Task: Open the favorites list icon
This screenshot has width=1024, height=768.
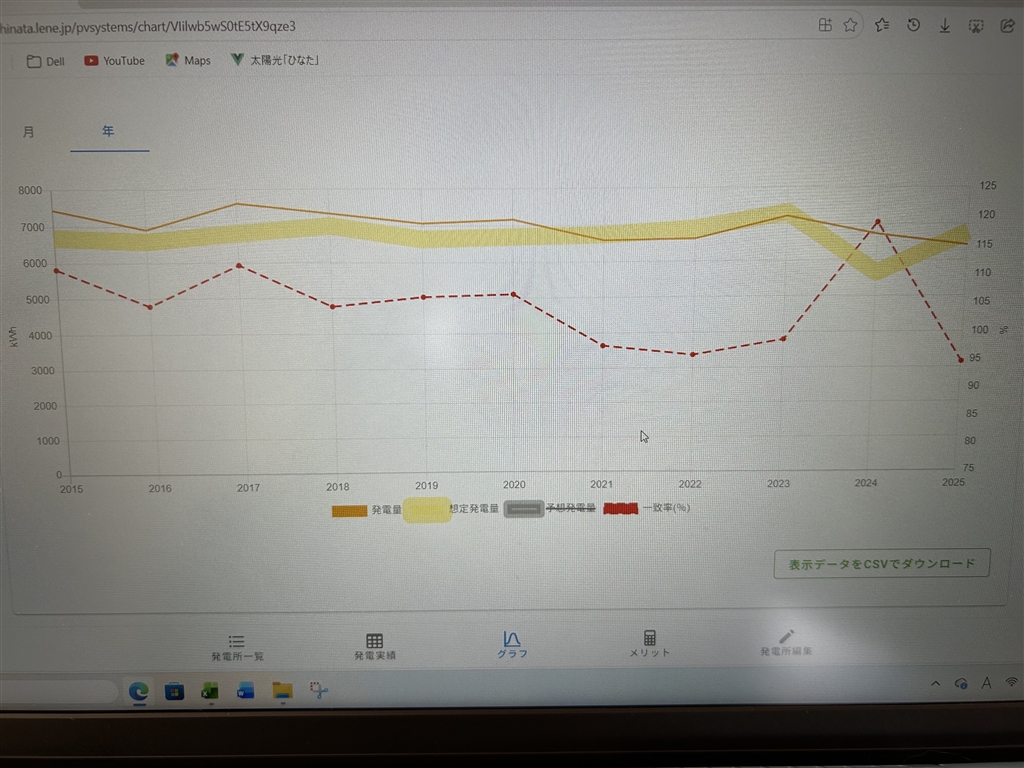Action: click(x=882, y=25)
